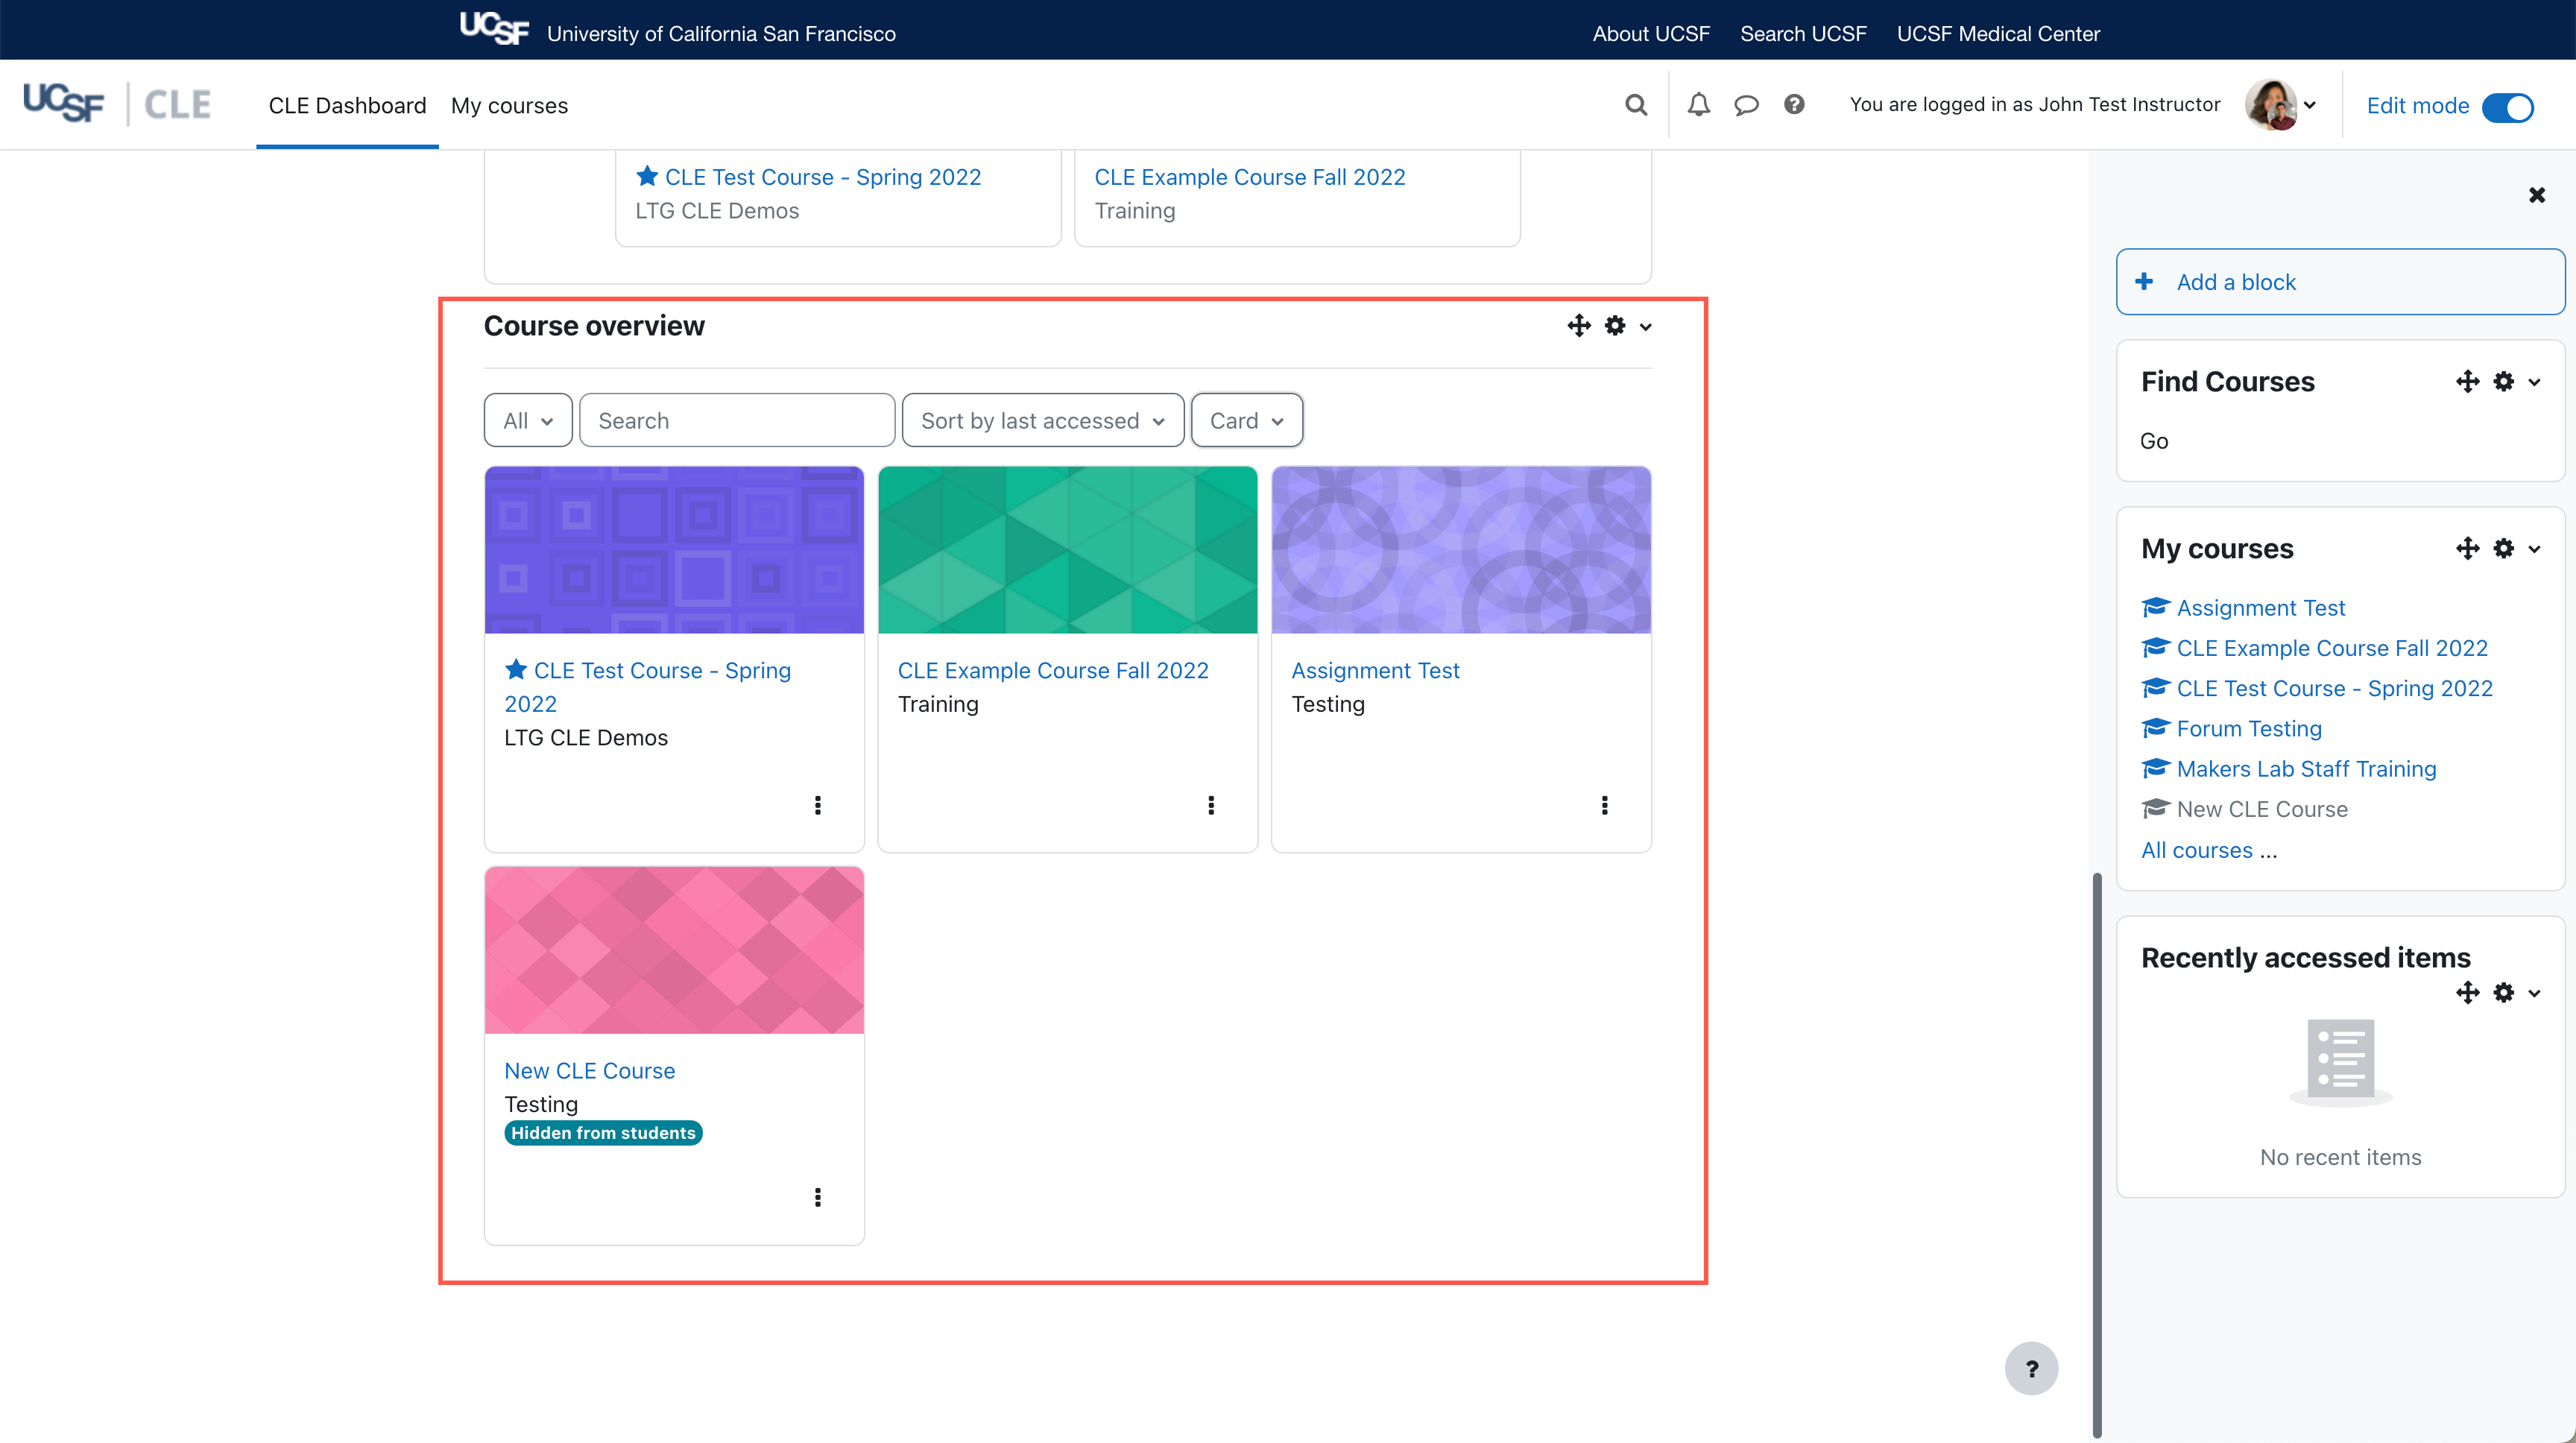Image resolution: width=2576 pixels, height=1443 pixels.
Task: Open three-dot menu on Assignment Test card
Action: [1605, 805]
